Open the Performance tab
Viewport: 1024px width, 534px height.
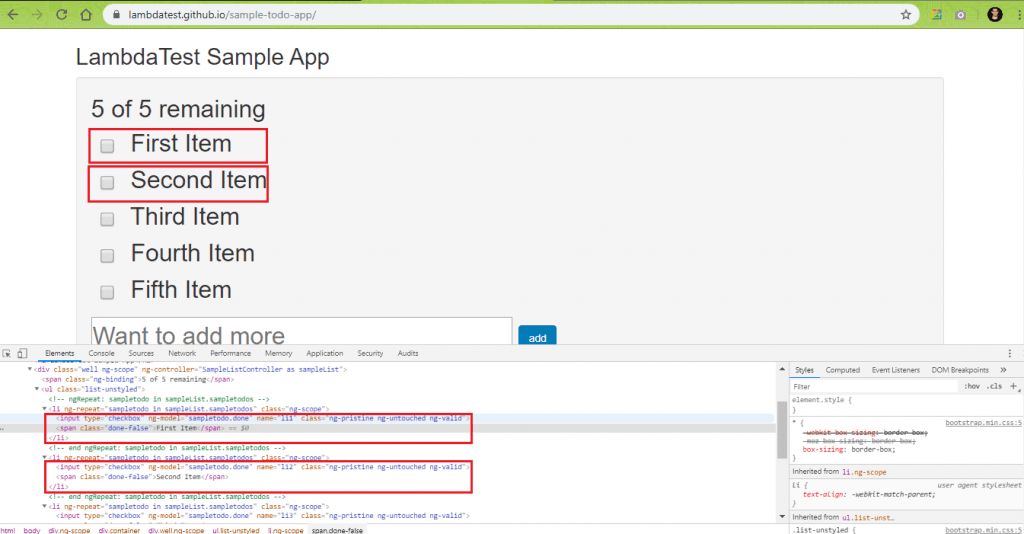tap(231, 353)
